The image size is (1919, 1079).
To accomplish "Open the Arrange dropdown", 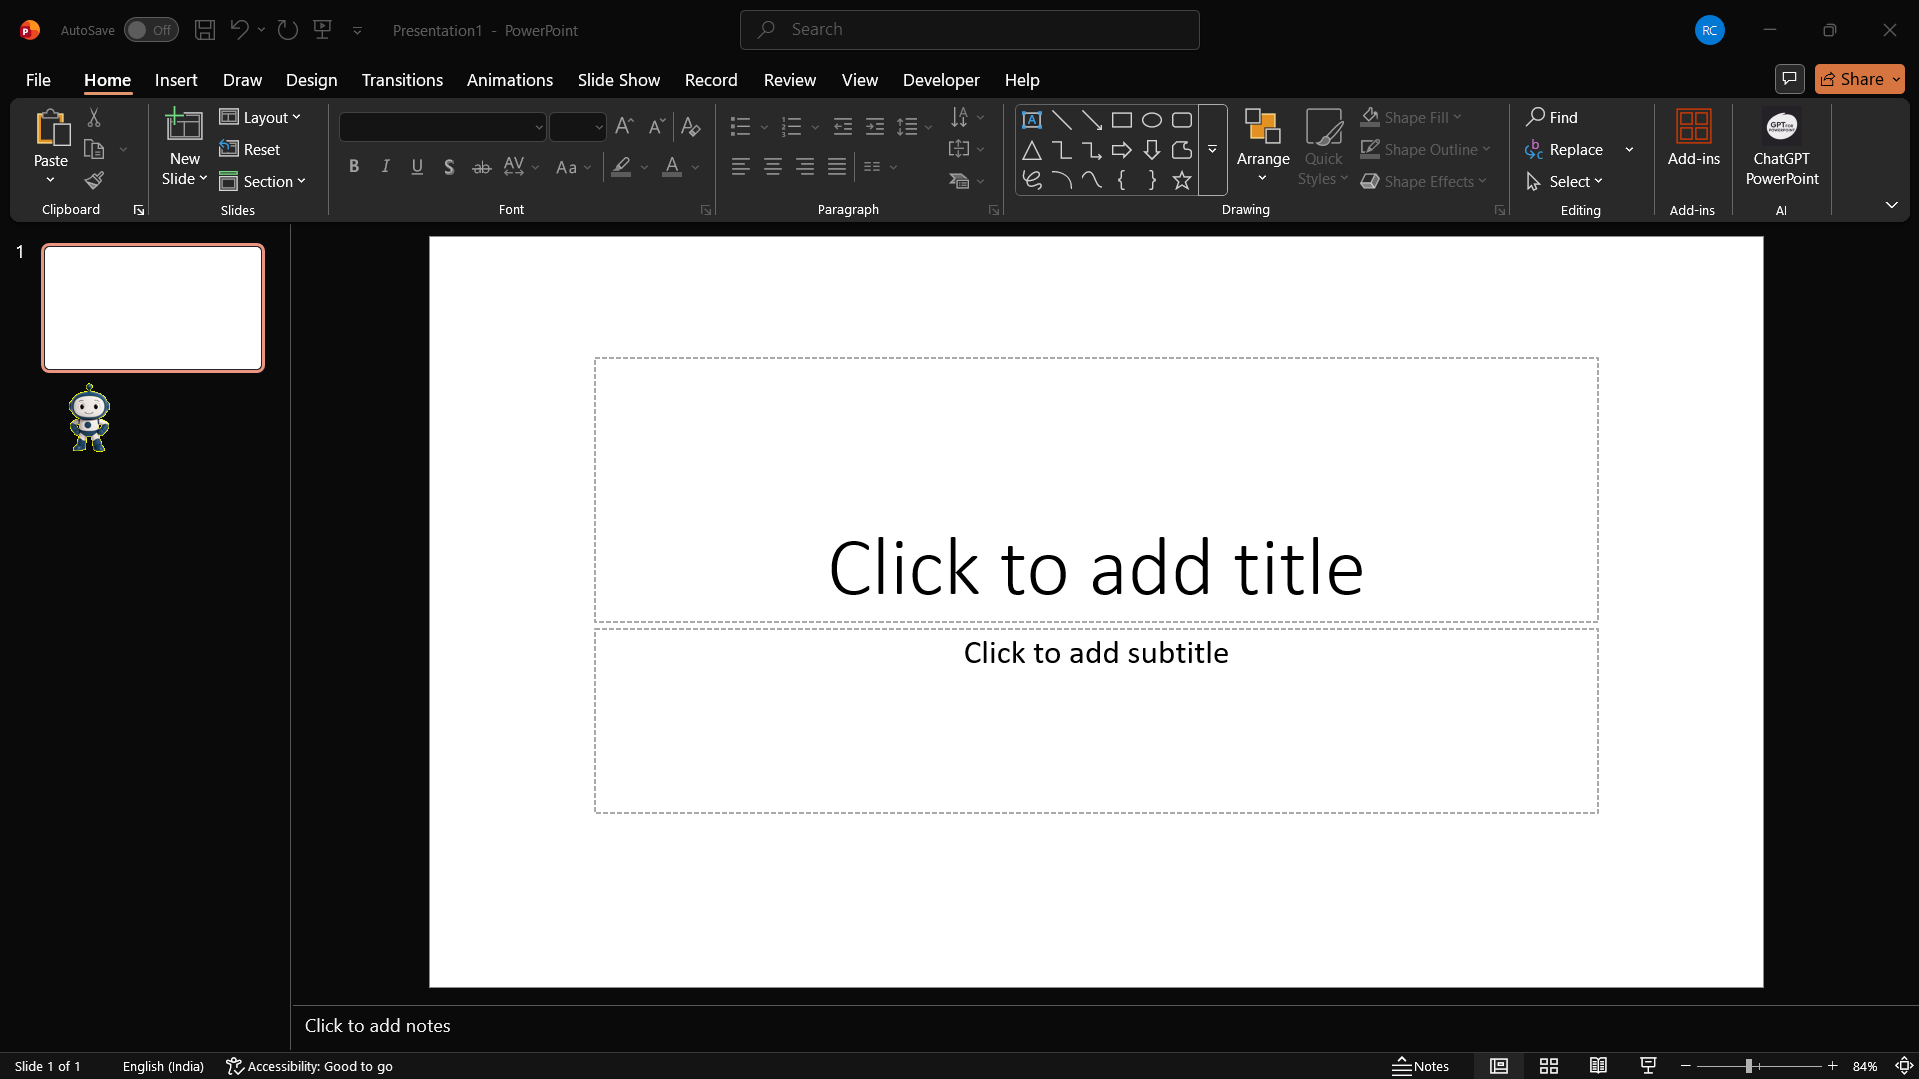I will pos(1263,149).
